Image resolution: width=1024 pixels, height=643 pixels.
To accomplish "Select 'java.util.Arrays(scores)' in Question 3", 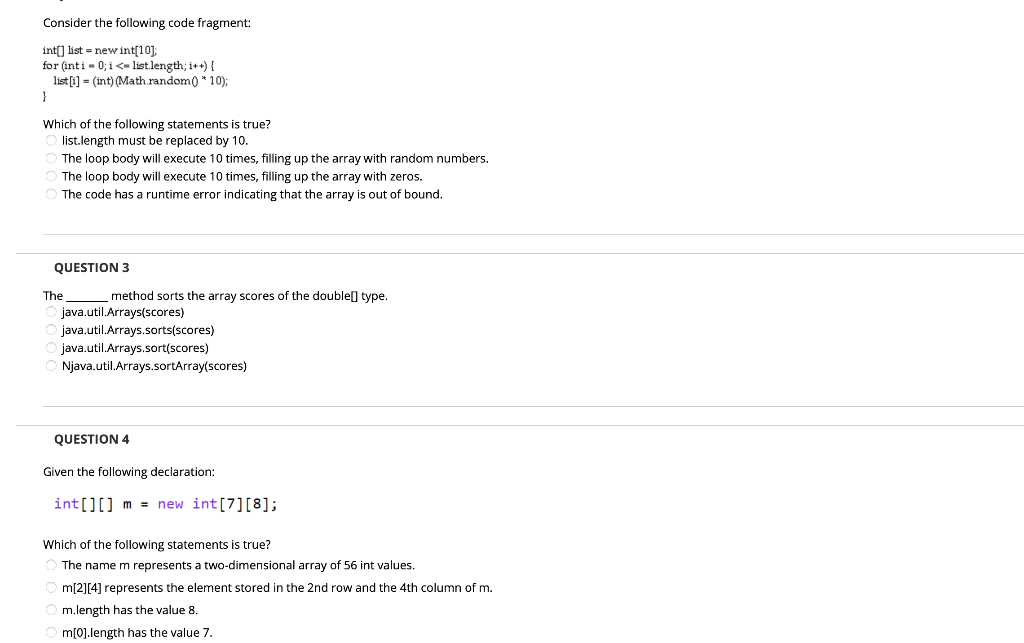I will [x=50, y=311].
